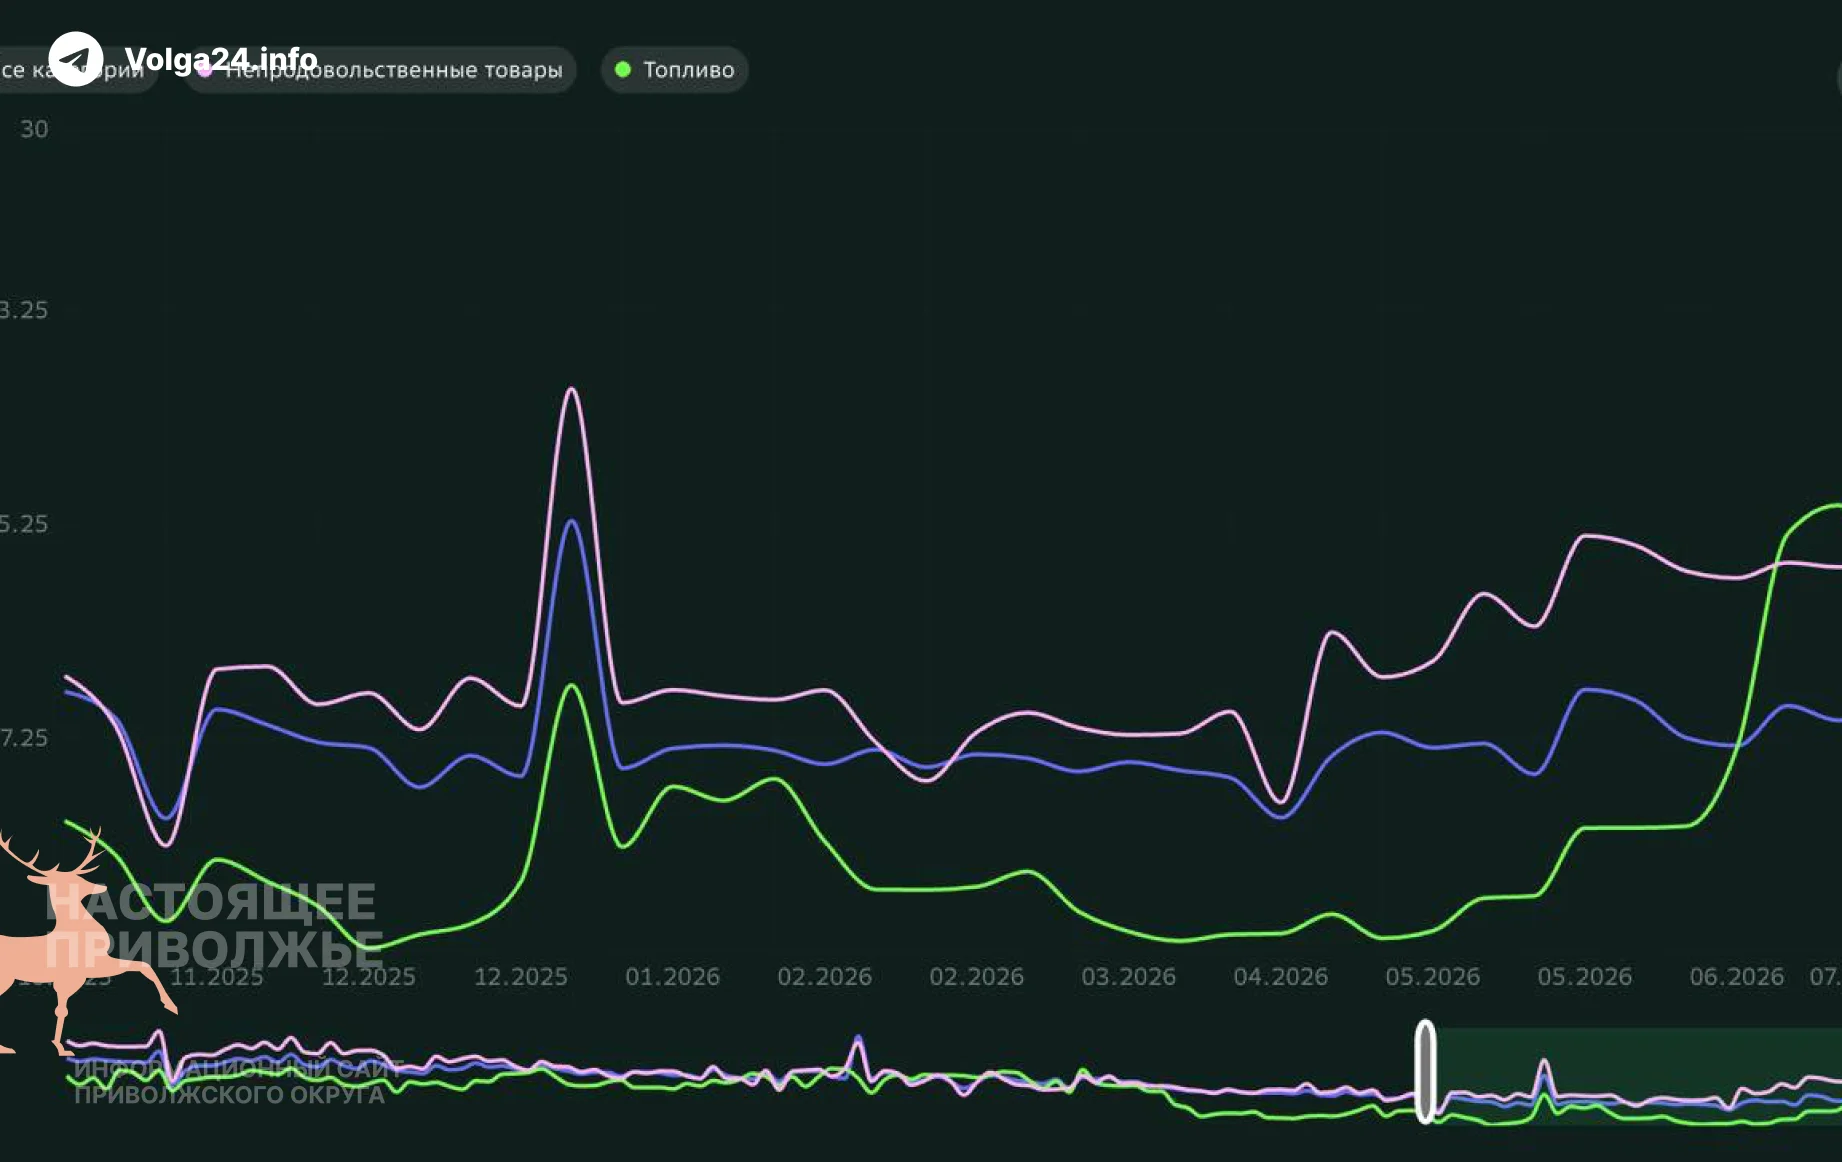Screen dimensions: 1842x1162
Task: Select the 04.2026 x-axis label
Action: 1280,976
